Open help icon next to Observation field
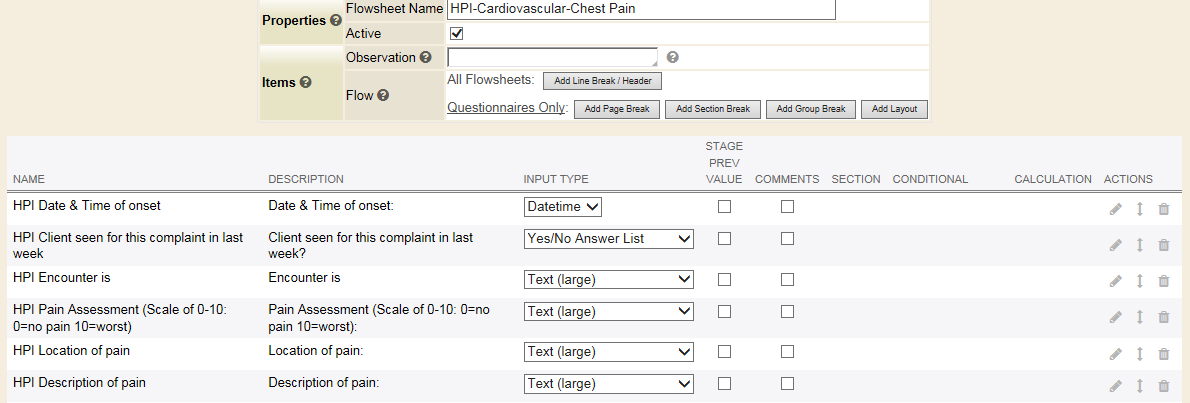Image resolution: width=1190 pixels, height=403 pixels. click(x=672, y=57)
